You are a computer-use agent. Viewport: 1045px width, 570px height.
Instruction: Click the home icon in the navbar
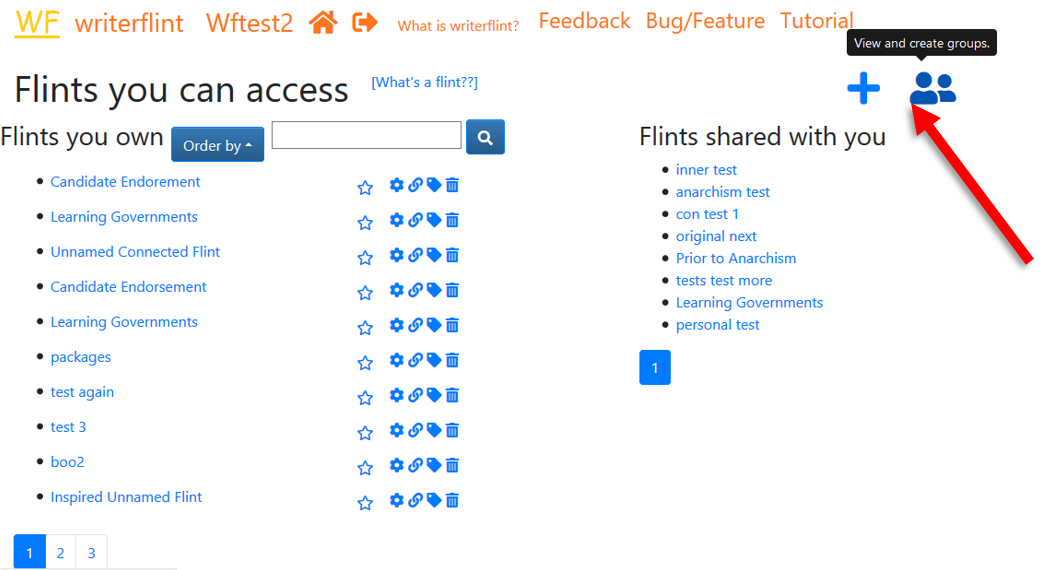tap(323, 22)
